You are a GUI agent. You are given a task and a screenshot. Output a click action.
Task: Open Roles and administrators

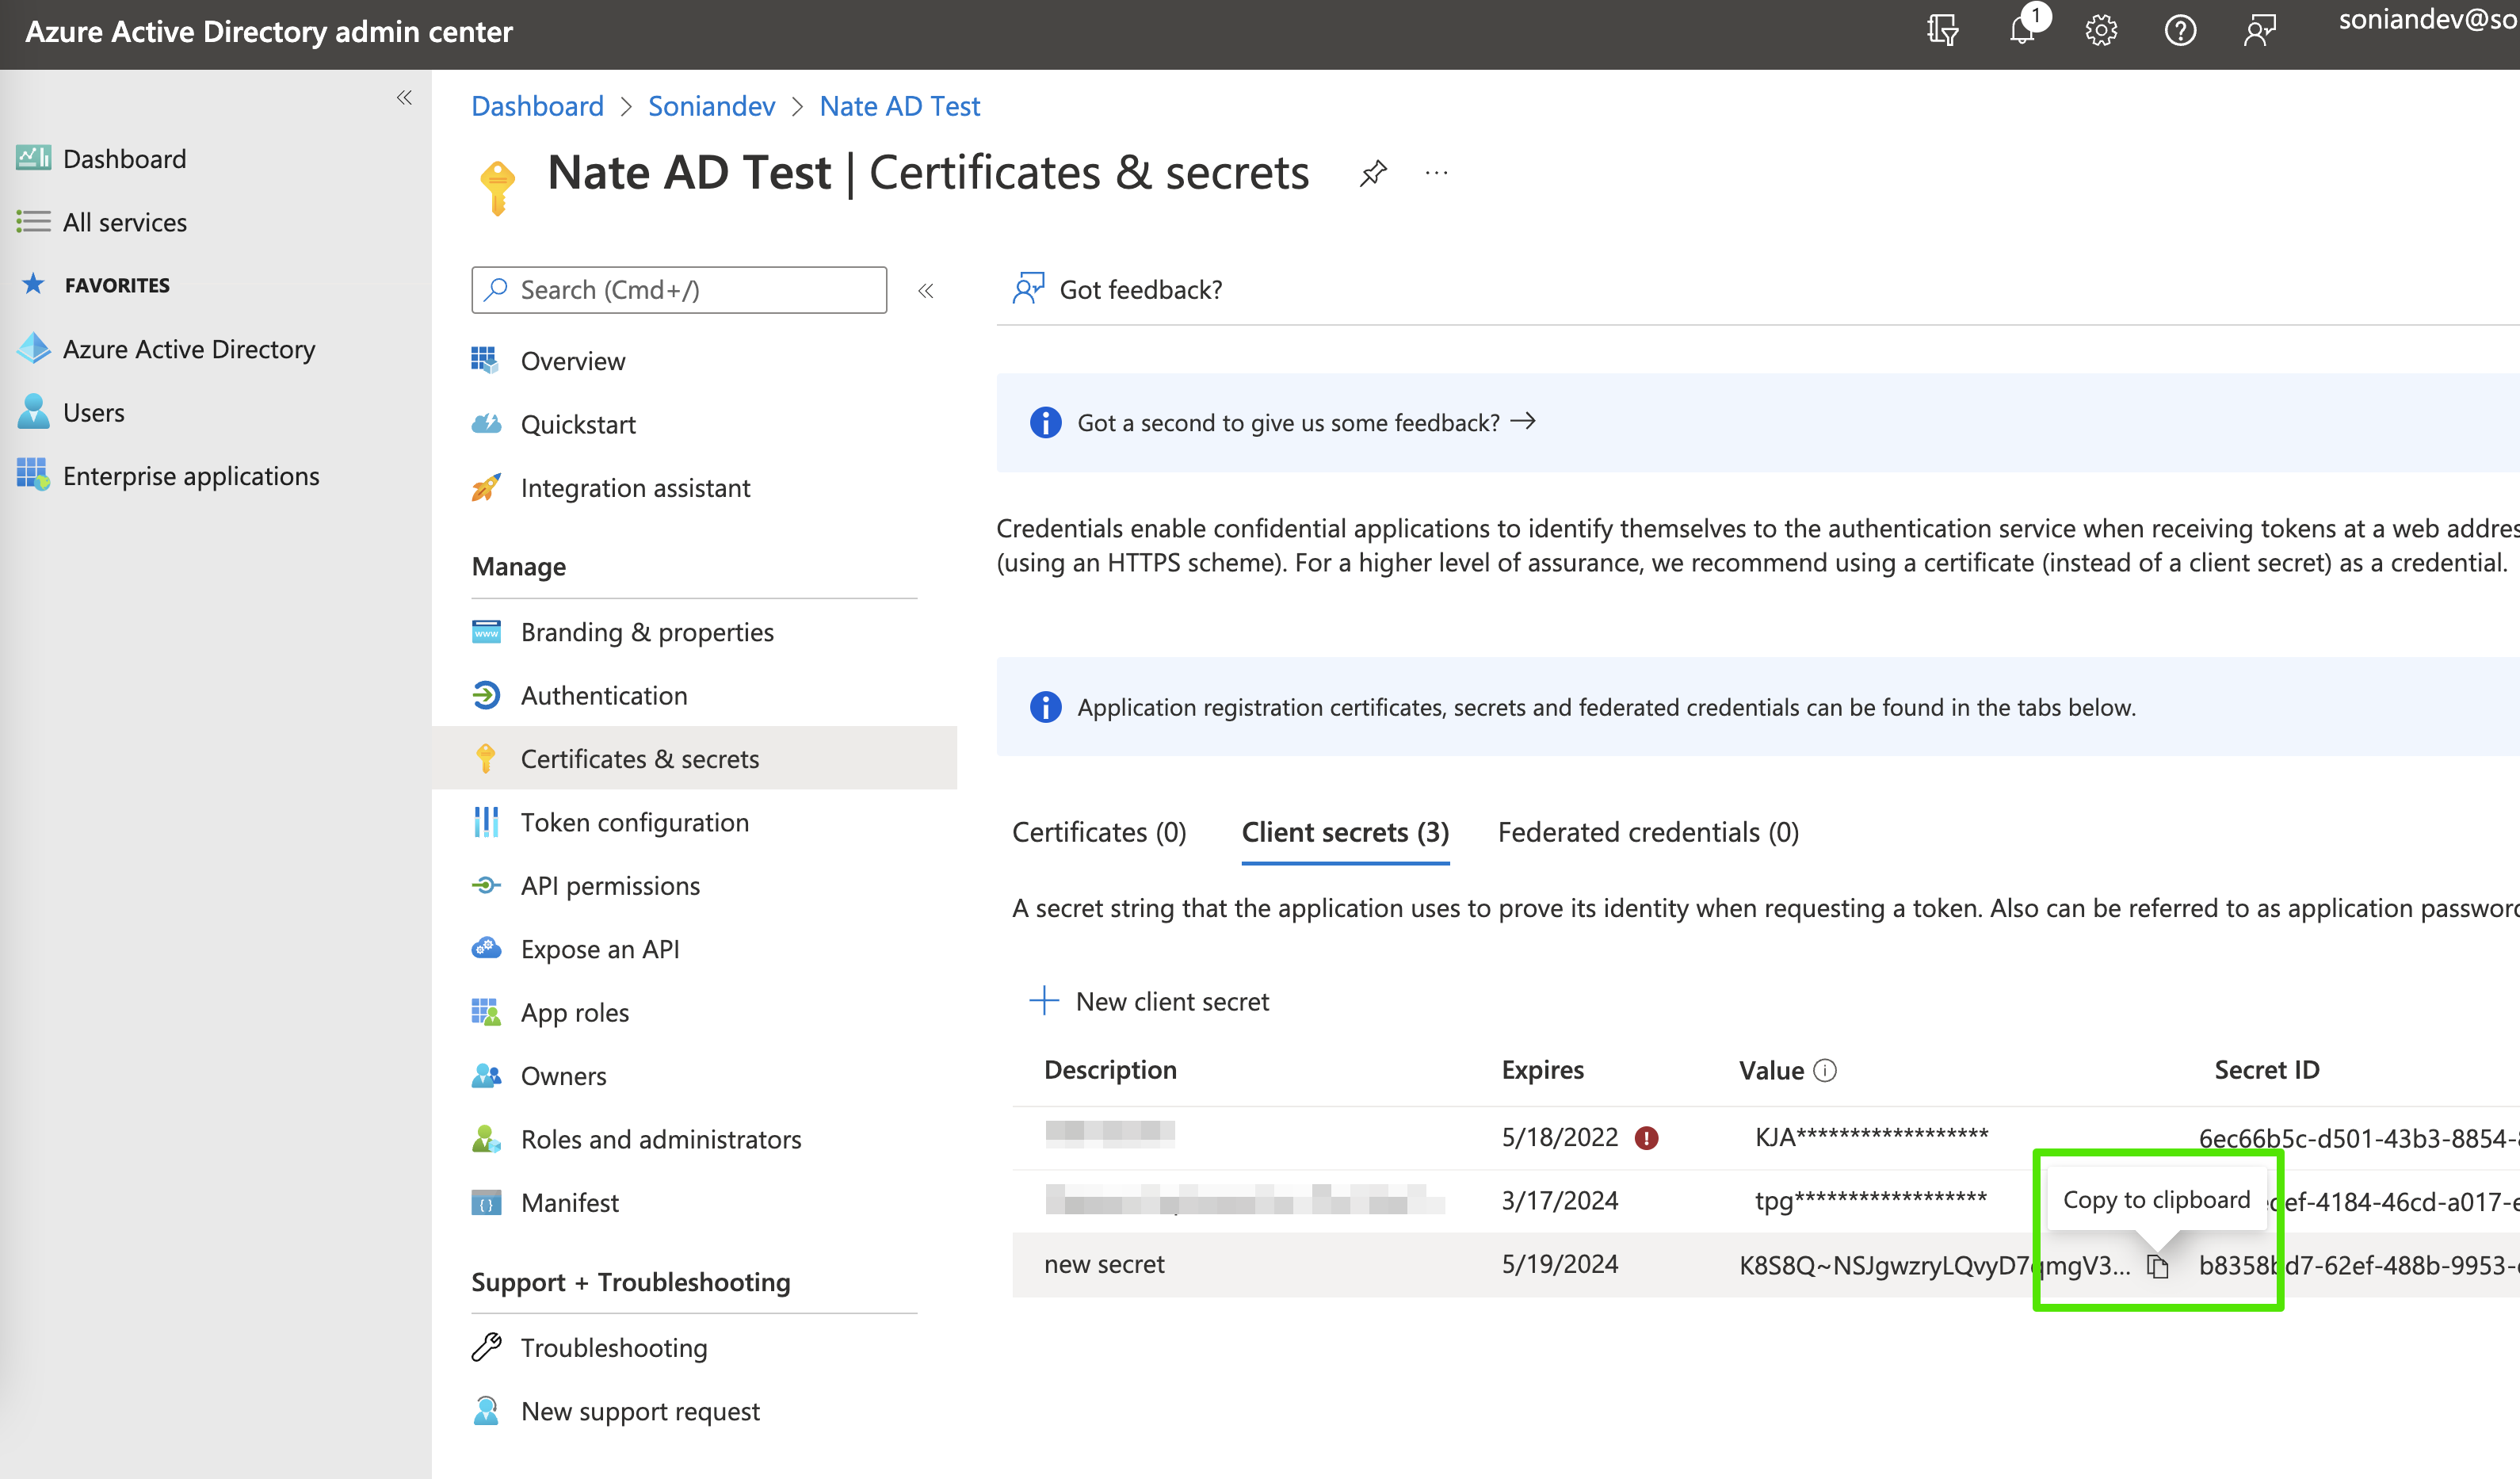(661, 1139)
